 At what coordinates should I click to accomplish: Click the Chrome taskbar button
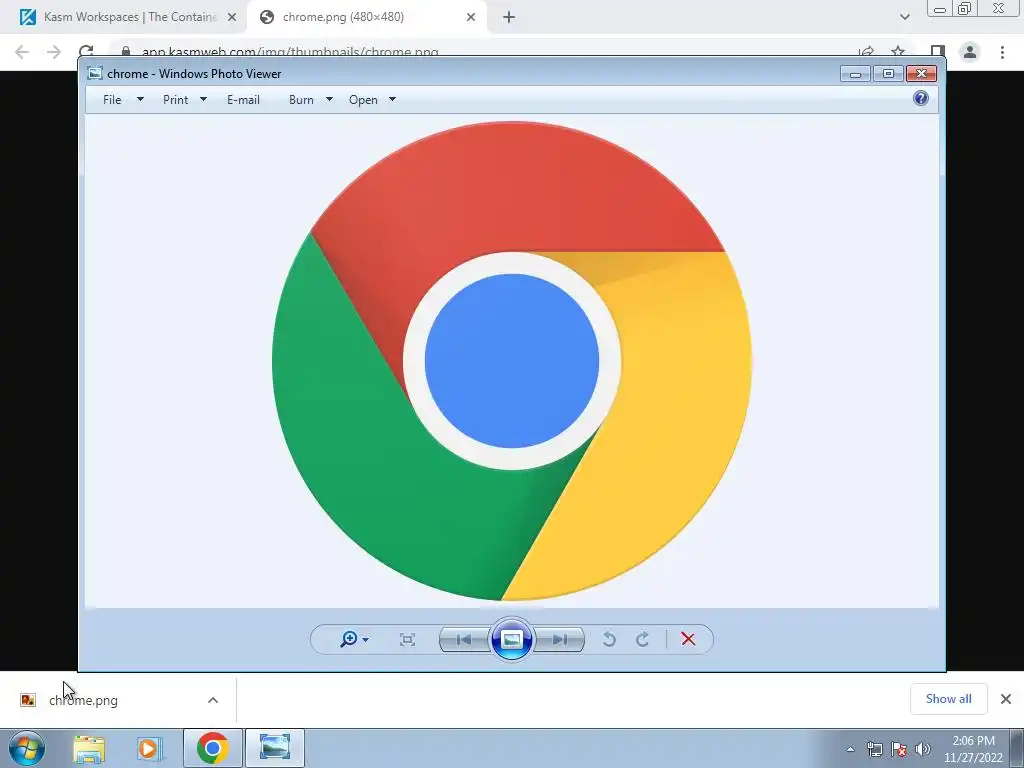(213, 748)
